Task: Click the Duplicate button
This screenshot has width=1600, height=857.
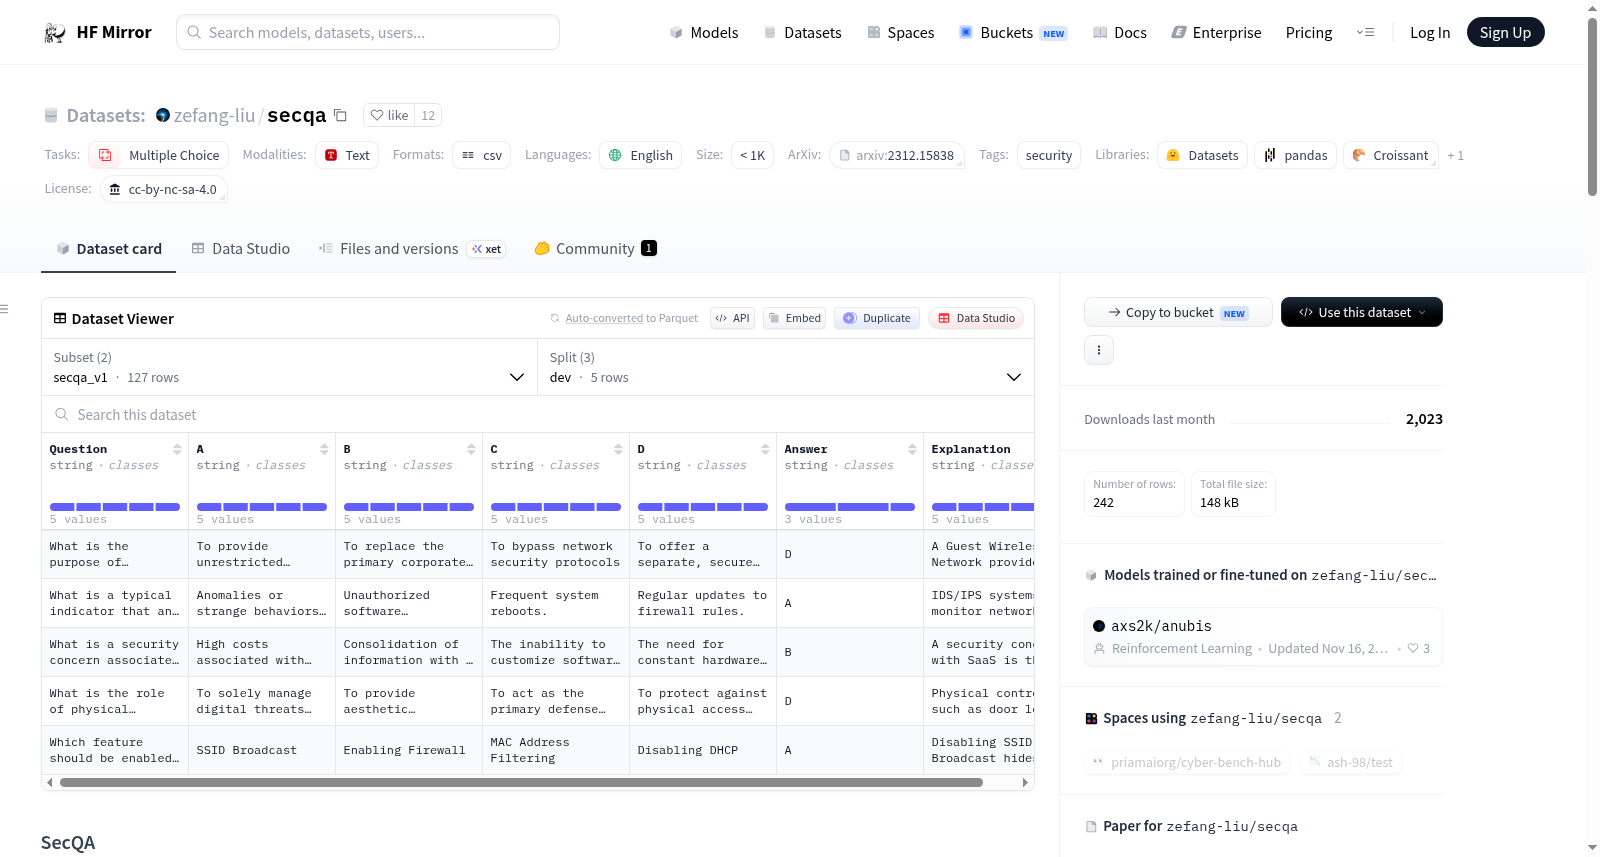Action: pyautogui.click(x=877, y=318)
